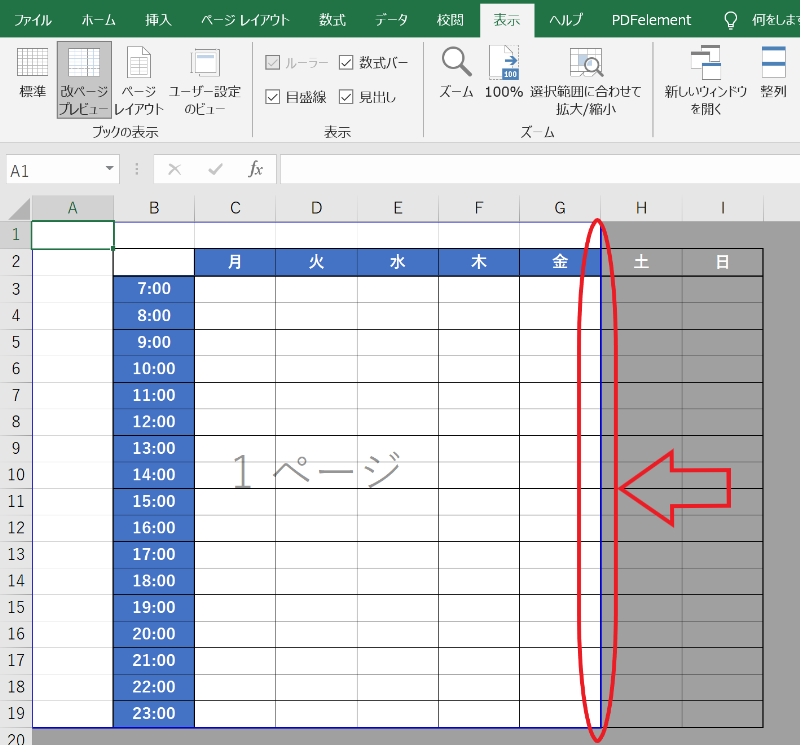Click the 何をしますか search box

[x=770, y=20]
